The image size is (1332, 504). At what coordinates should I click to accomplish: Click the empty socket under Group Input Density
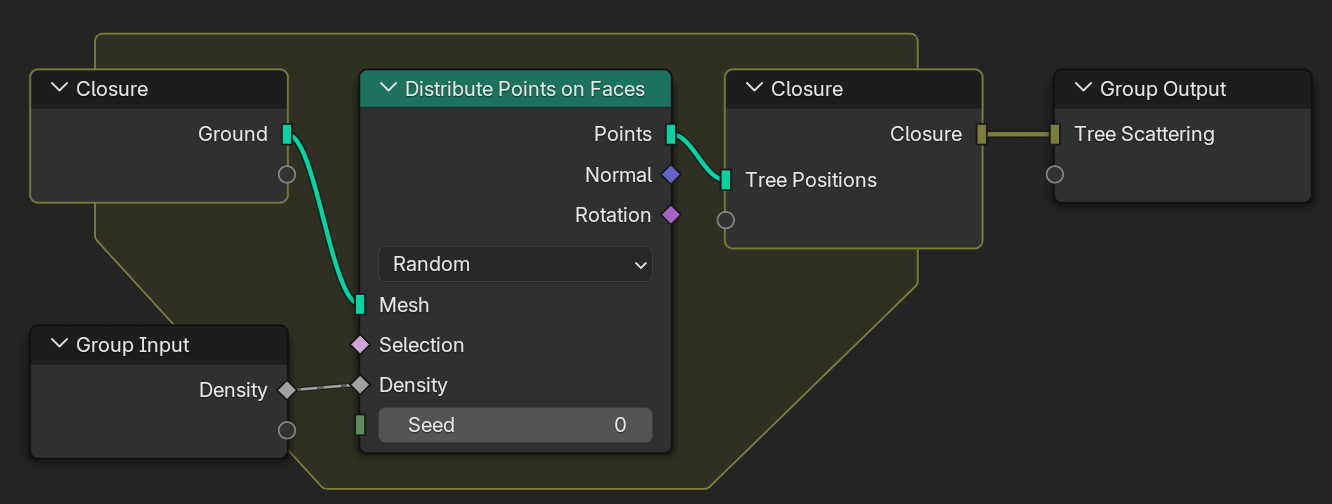[x=287, y=430]
